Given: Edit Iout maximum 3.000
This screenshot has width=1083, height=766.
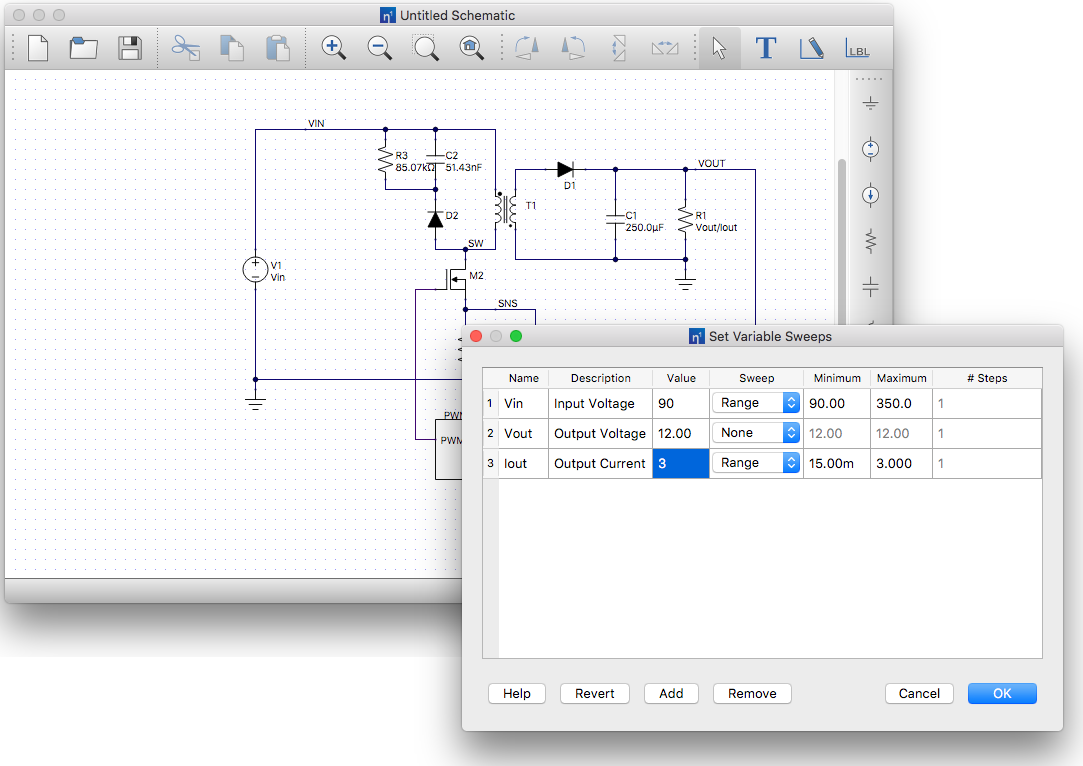Looking at the screenshot, I should 901,463.
